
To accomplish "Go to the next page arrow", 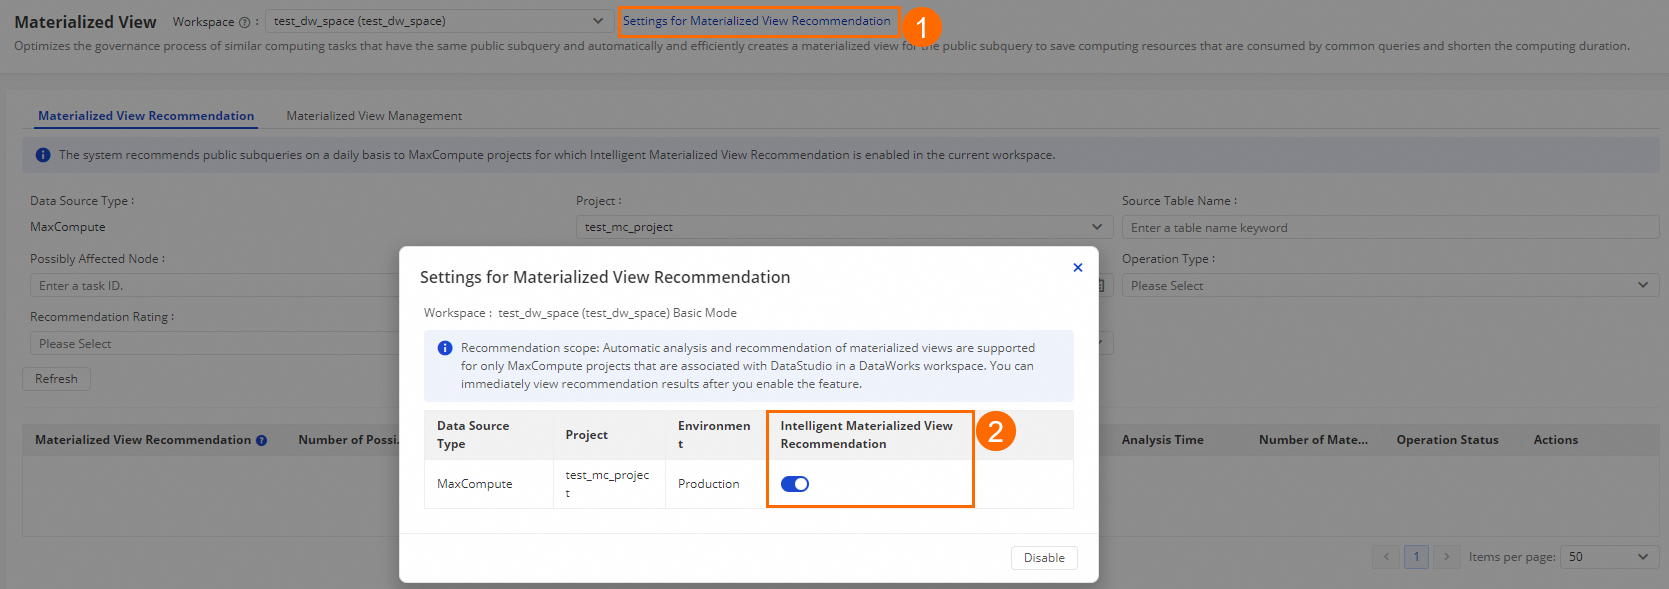I will (1446, 557).
